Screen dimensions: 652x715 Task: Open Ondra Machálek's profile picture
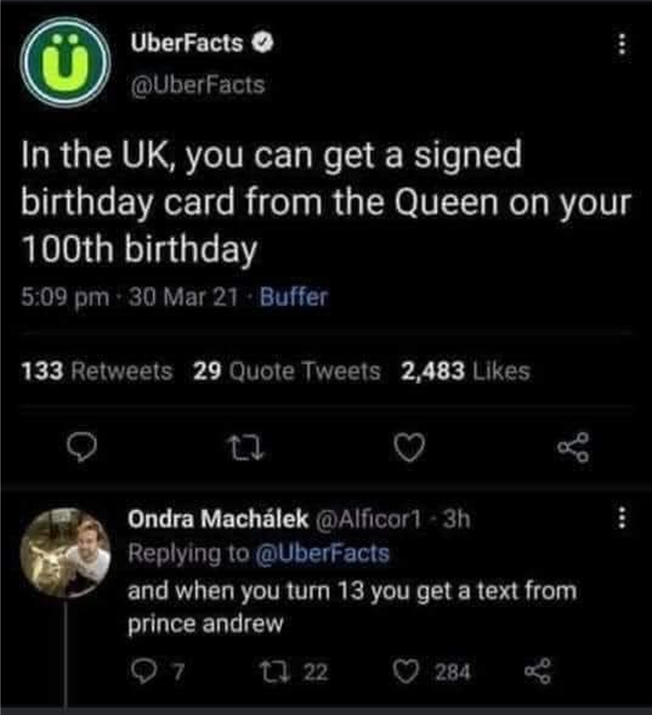pyautogui.click(x=66, y=553)
